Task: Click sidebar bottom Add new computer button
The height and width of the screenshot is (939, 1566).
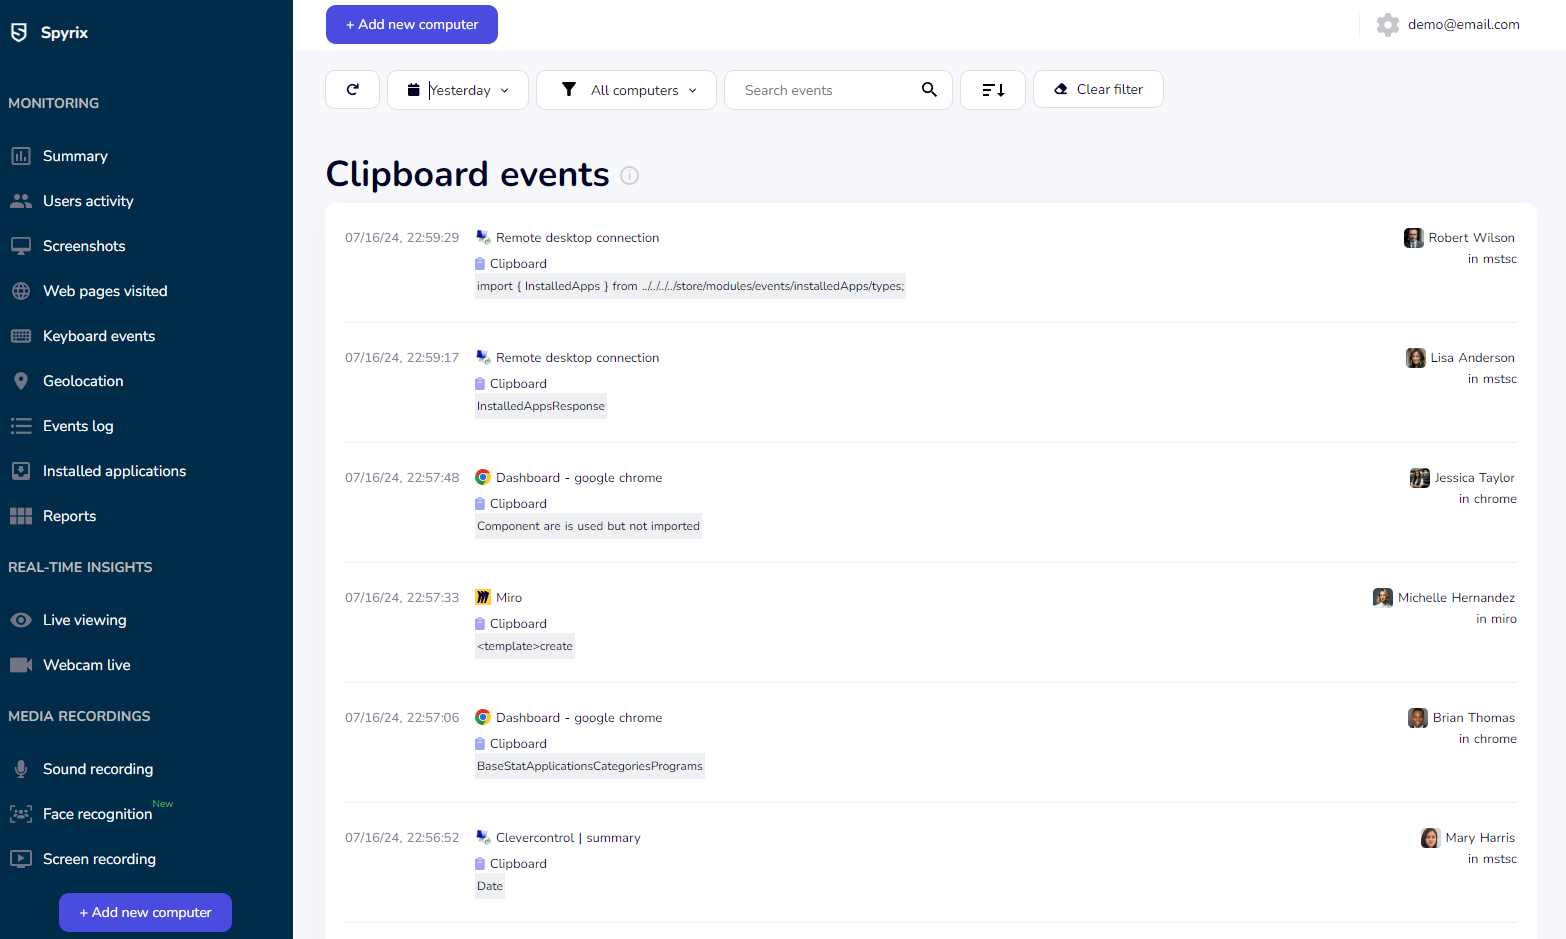Action: [145, 912]
